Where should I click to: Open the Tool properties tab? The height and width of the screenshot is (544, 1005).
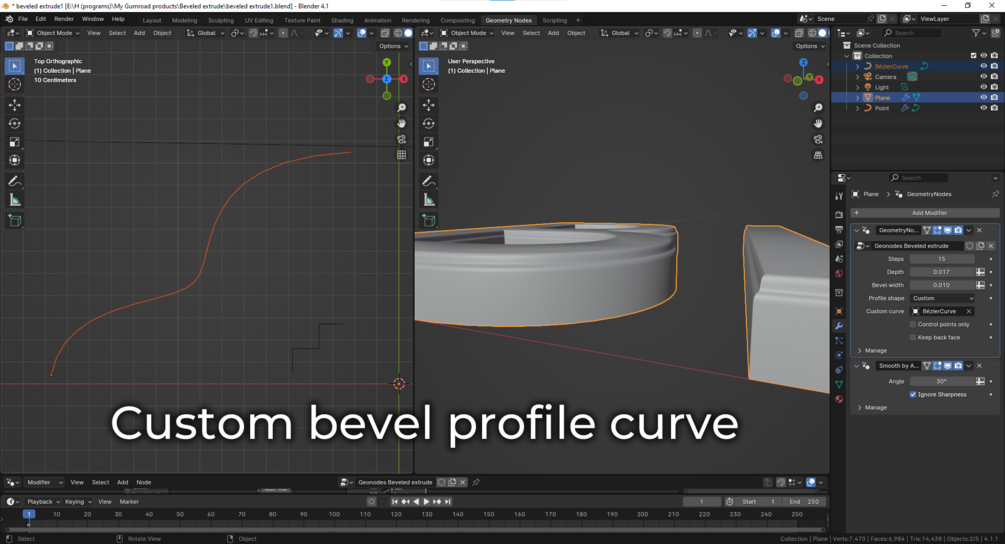tap(839, 196)
